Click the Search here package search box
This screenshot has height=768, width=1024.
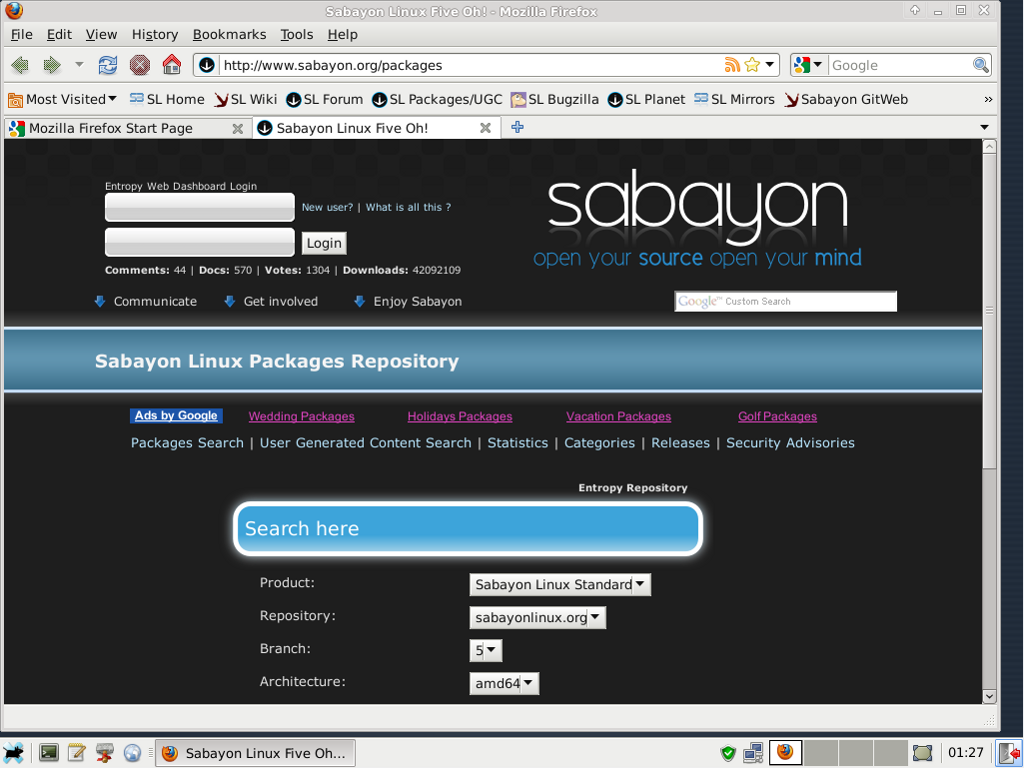coord(468,529)
